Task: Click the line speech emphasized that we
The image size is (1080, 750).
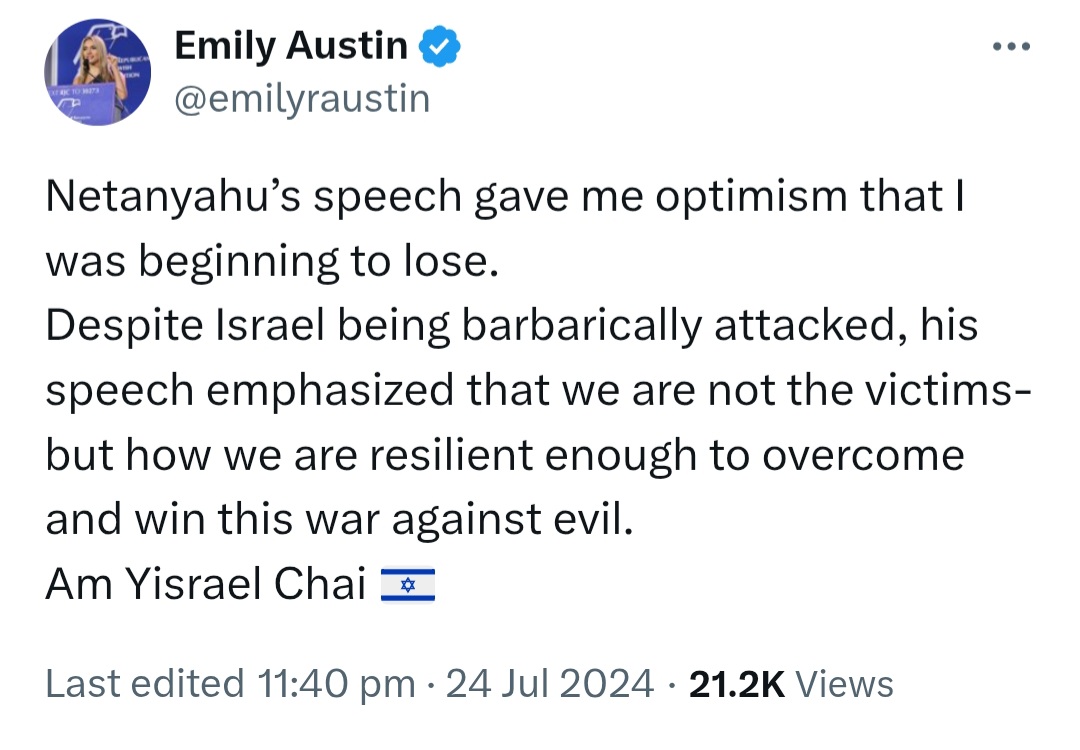Action: coord(539,390)
